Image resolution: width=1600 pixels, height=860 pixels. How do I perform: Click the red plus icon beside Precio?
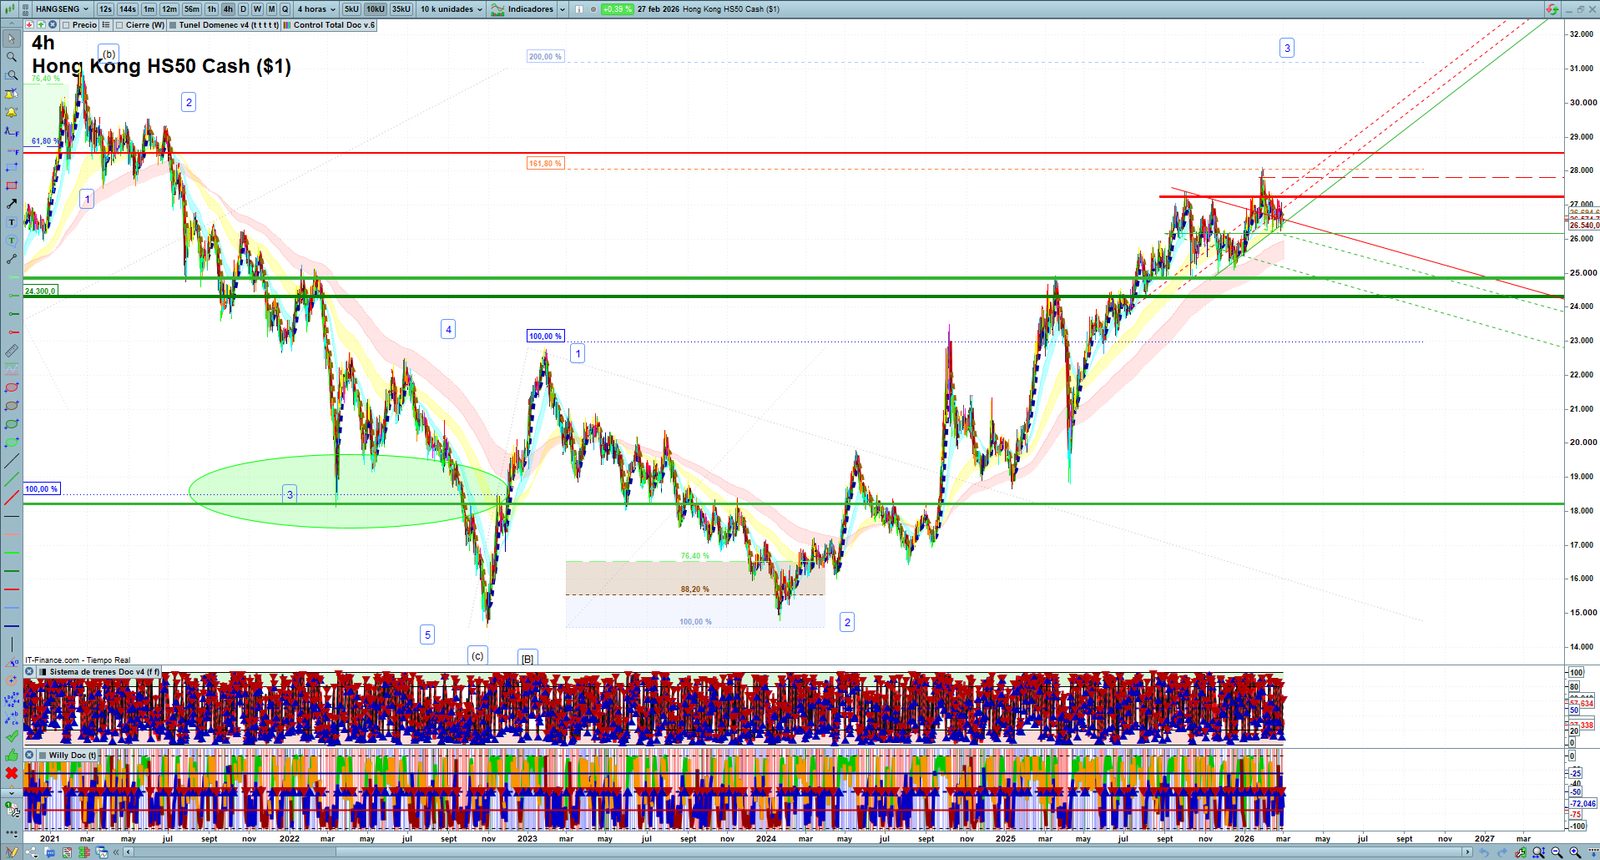30,25
